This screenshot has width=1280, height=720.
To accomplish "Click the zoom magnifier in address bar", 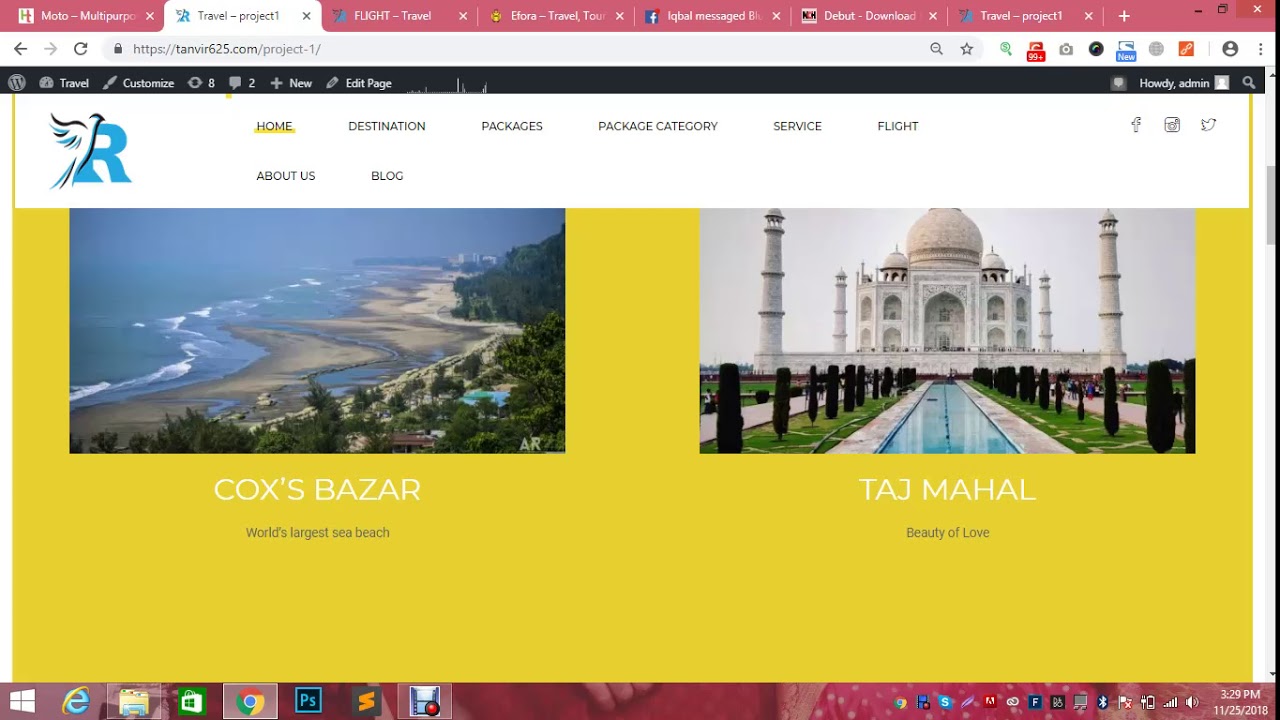I will click(x=936, y=48).
